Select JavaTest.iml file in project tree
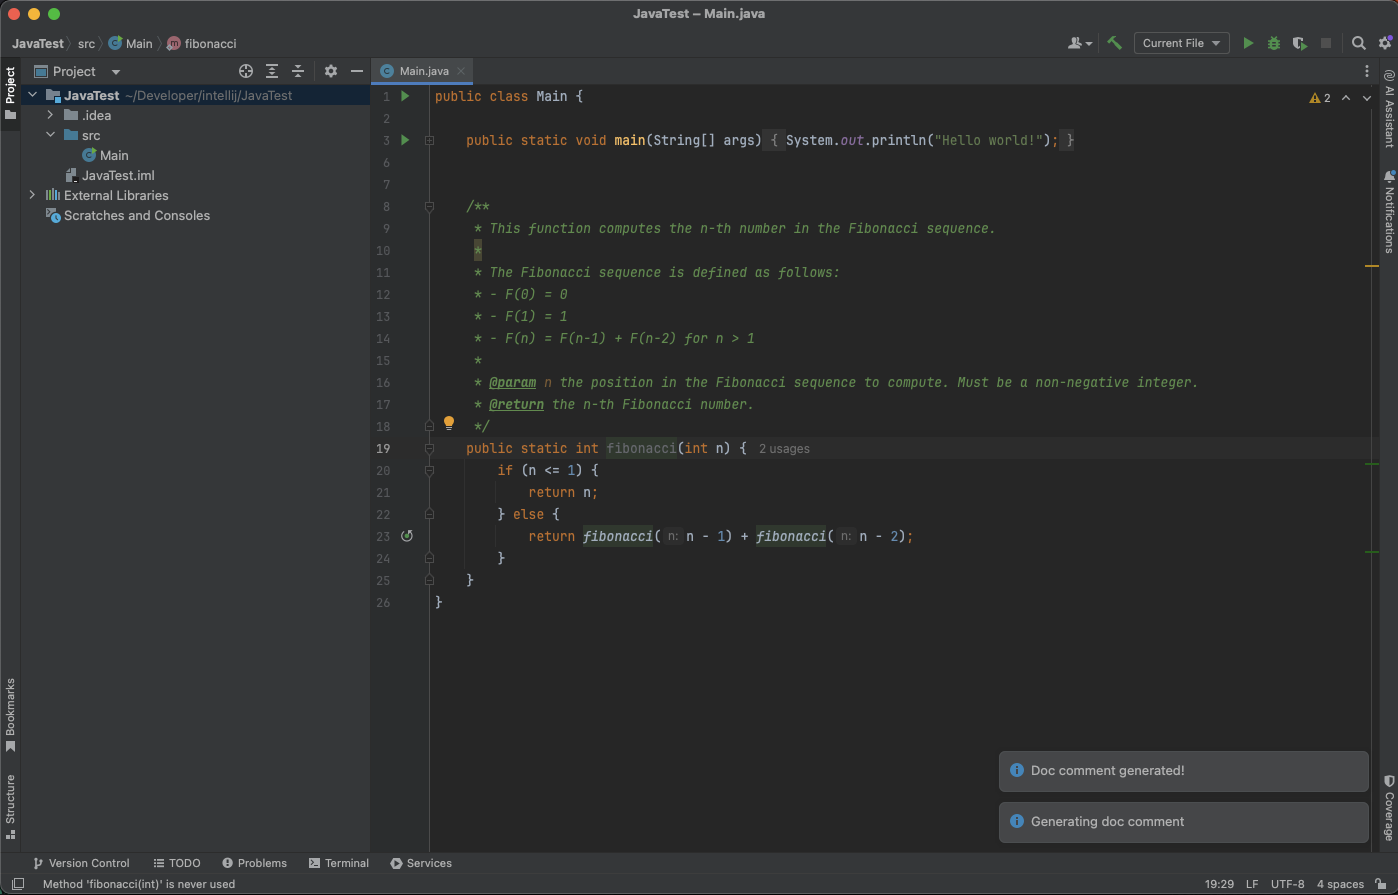The height and width of the screenshot is (895, 1398). (117, 175)
